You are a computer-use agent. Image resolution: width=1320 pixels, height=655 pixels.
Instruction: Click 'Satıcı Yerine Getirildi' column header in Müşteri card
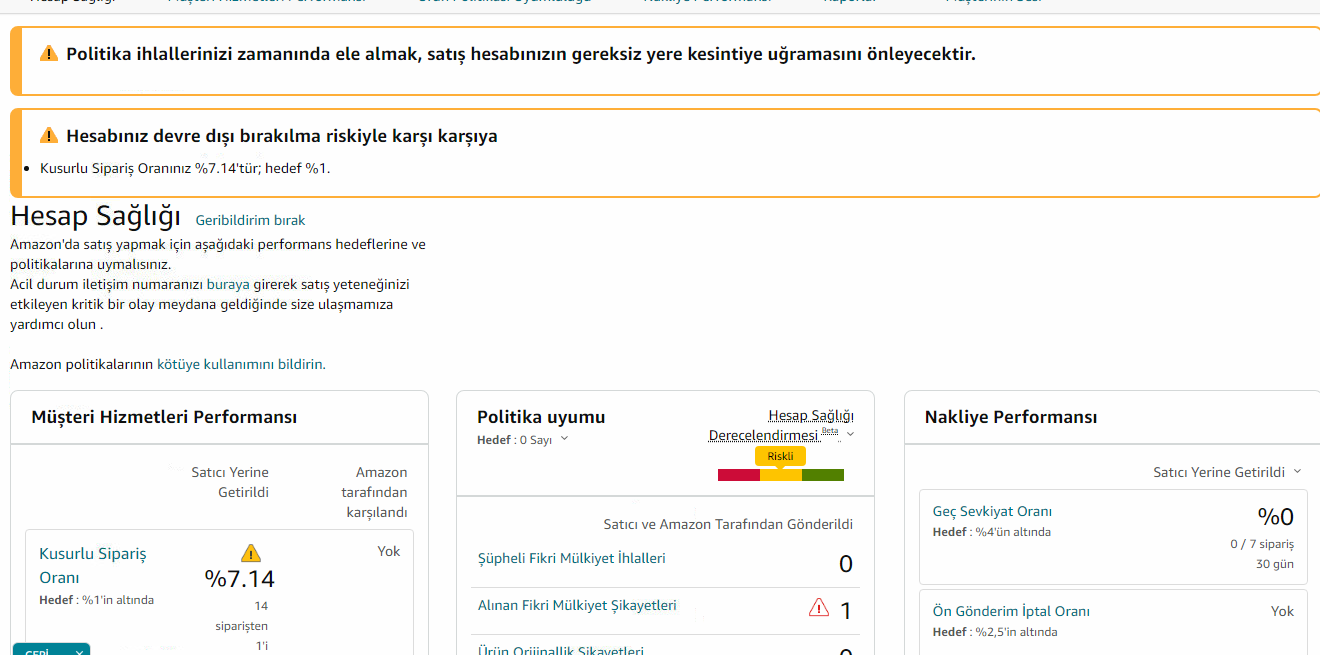pyautogui.click(x=230, y=482)
